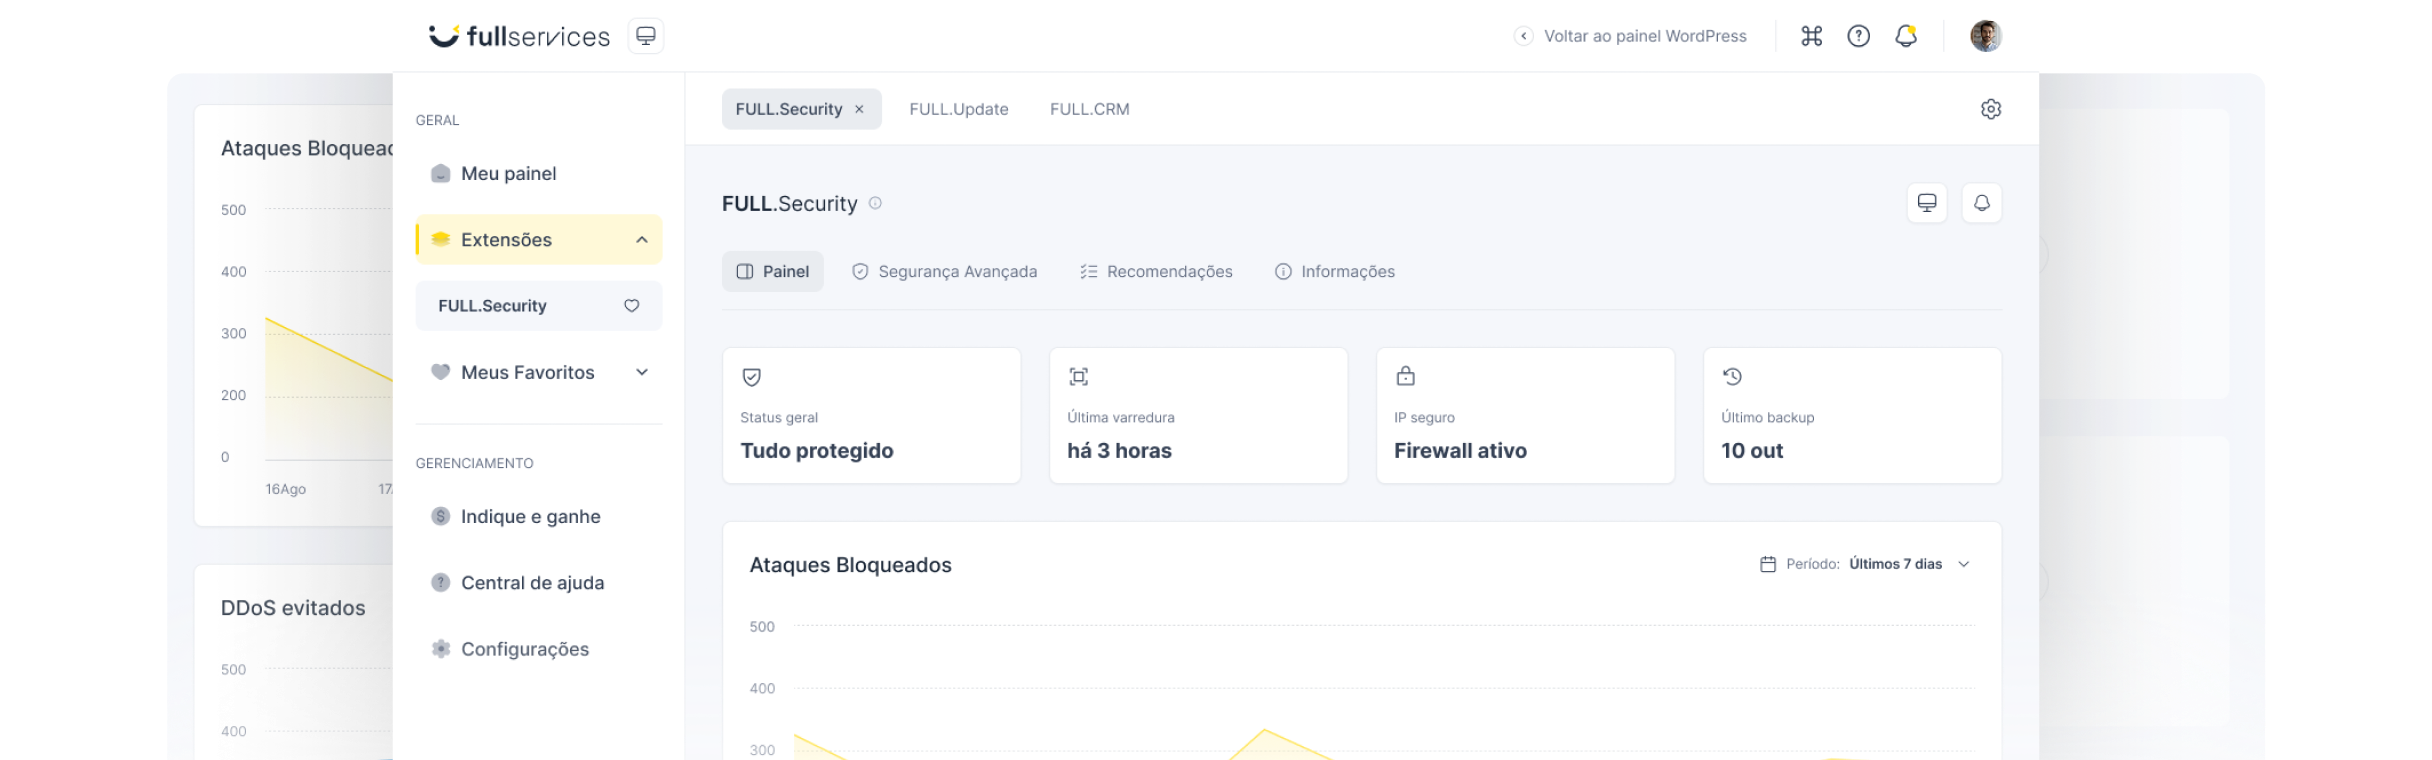Open the Período Últimos 7 dias dropdown
This screenshot has width=2432, height=760.
[x=1865, y=564]
